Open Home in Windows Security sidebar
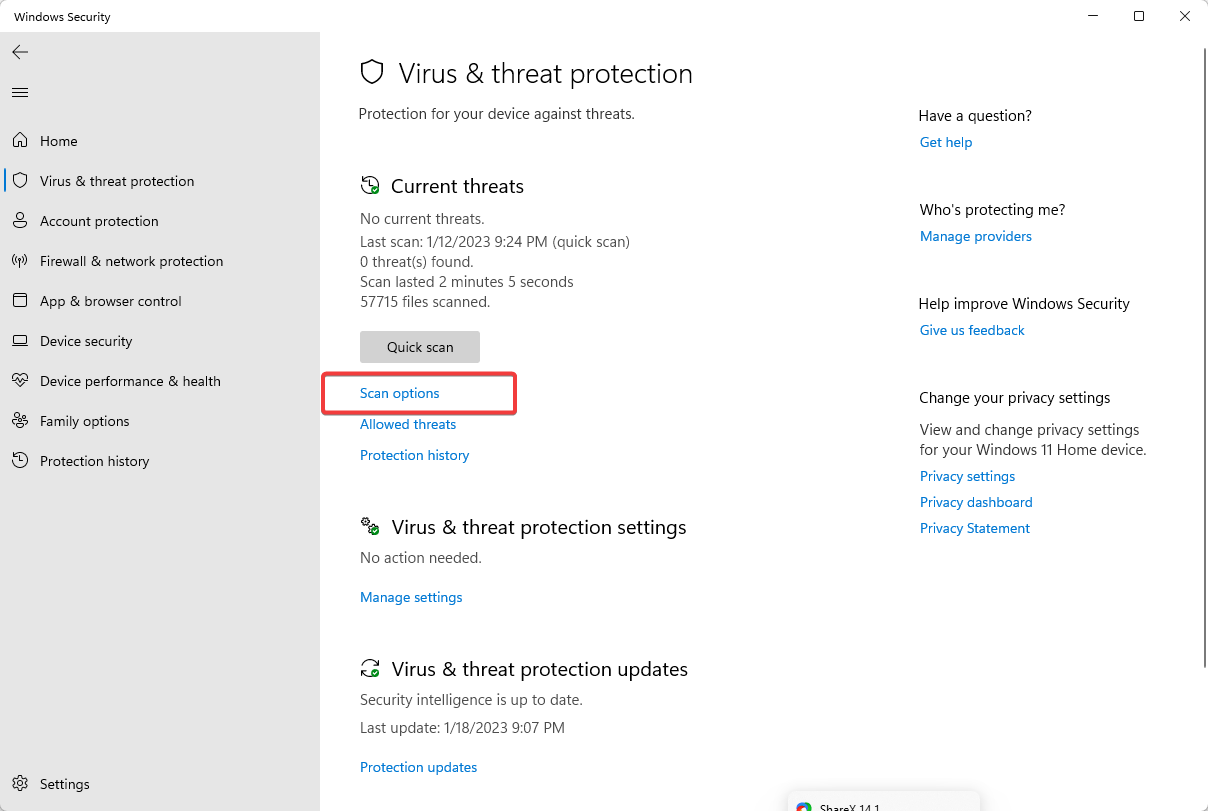The height and width of the screenshot is (811, 1208). 57,140
